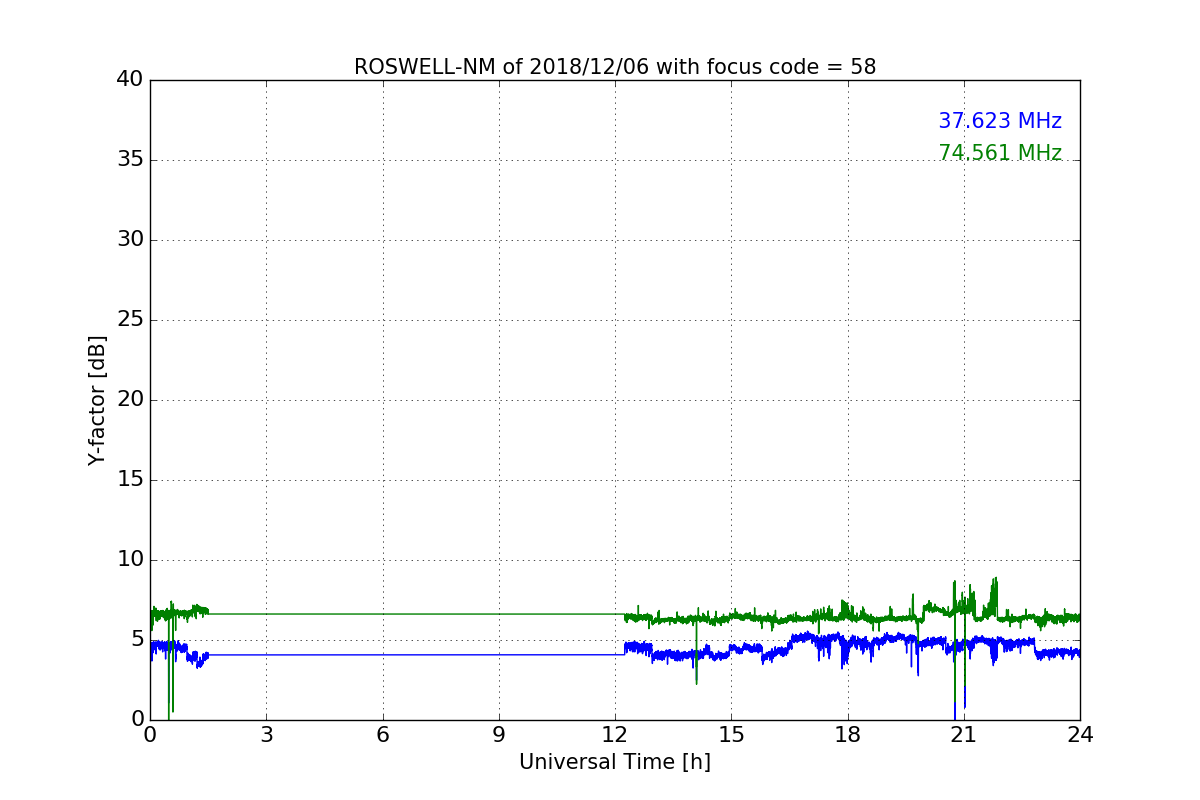Click the x-axis tick label 24

(1080, 735)
